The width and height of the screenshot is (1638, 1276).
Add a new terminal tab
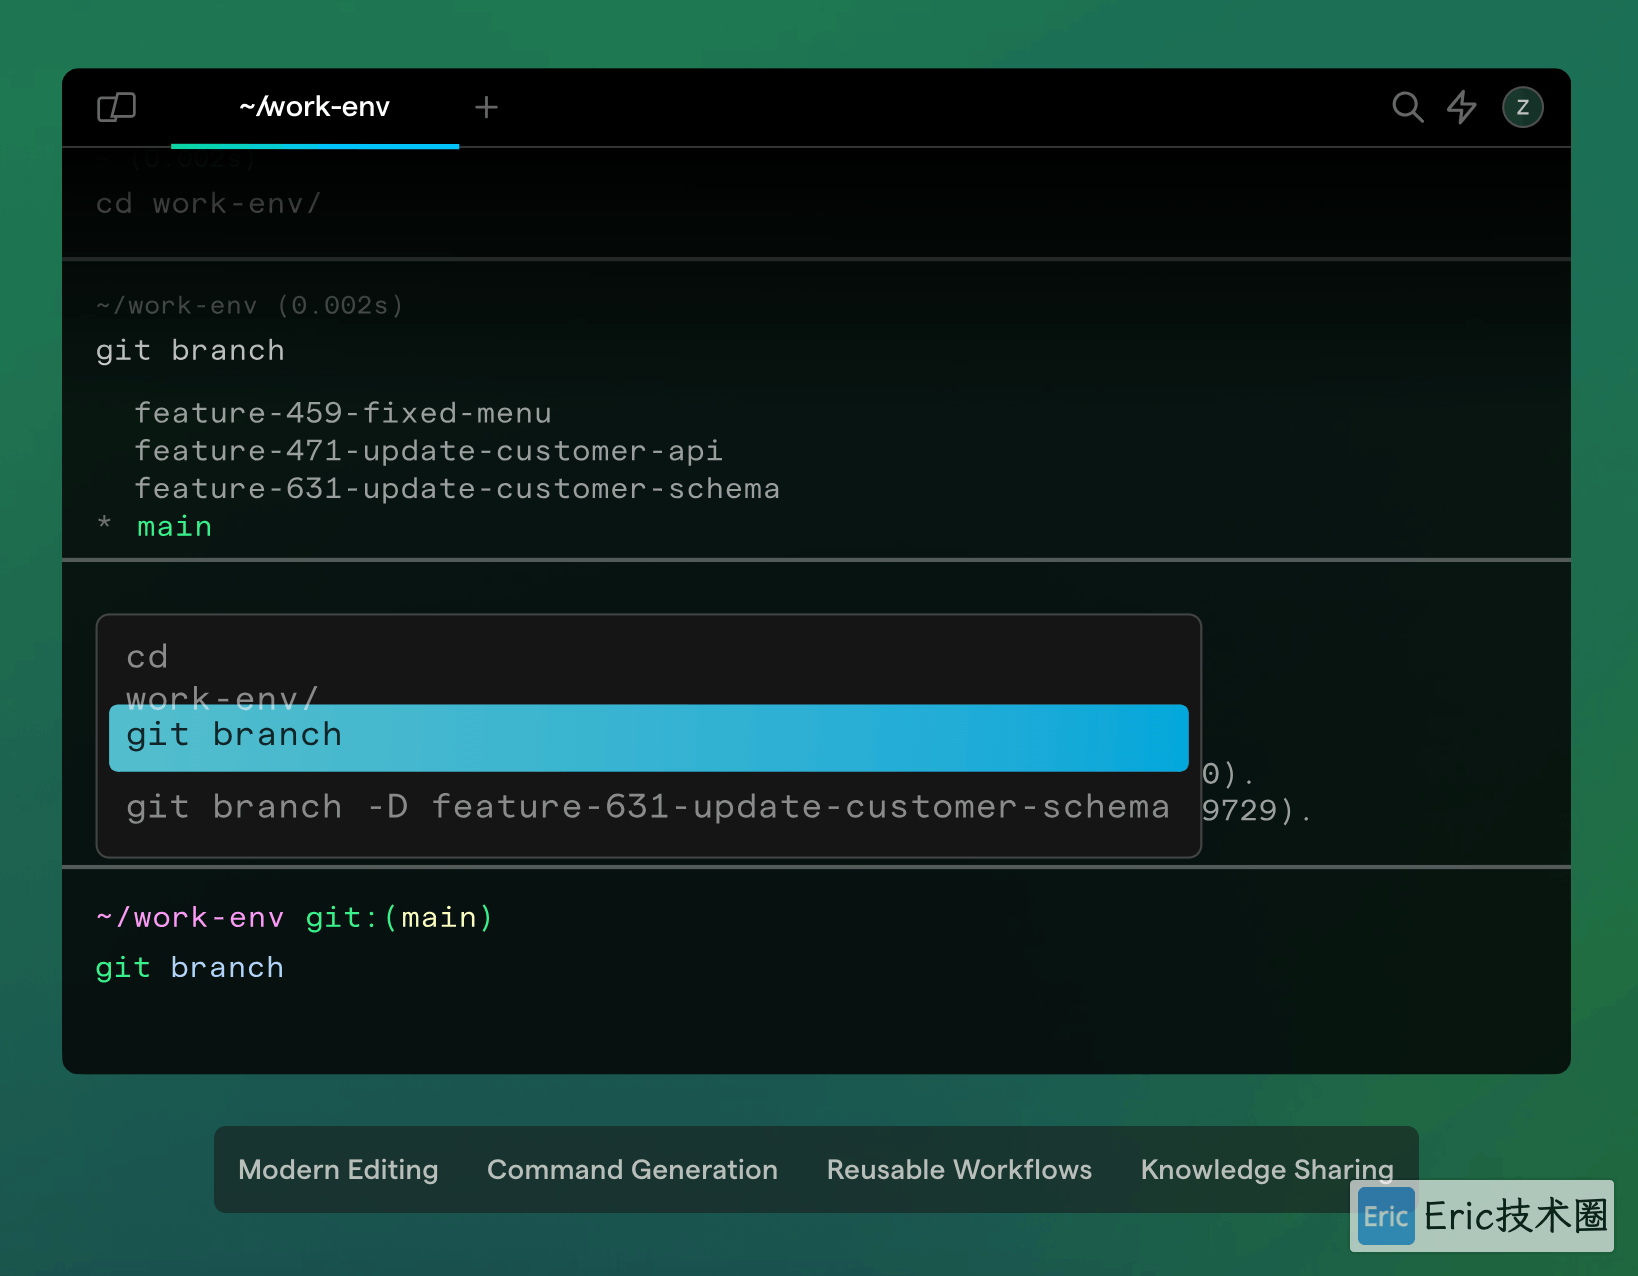pyautogui.click(x=486, y=107)
